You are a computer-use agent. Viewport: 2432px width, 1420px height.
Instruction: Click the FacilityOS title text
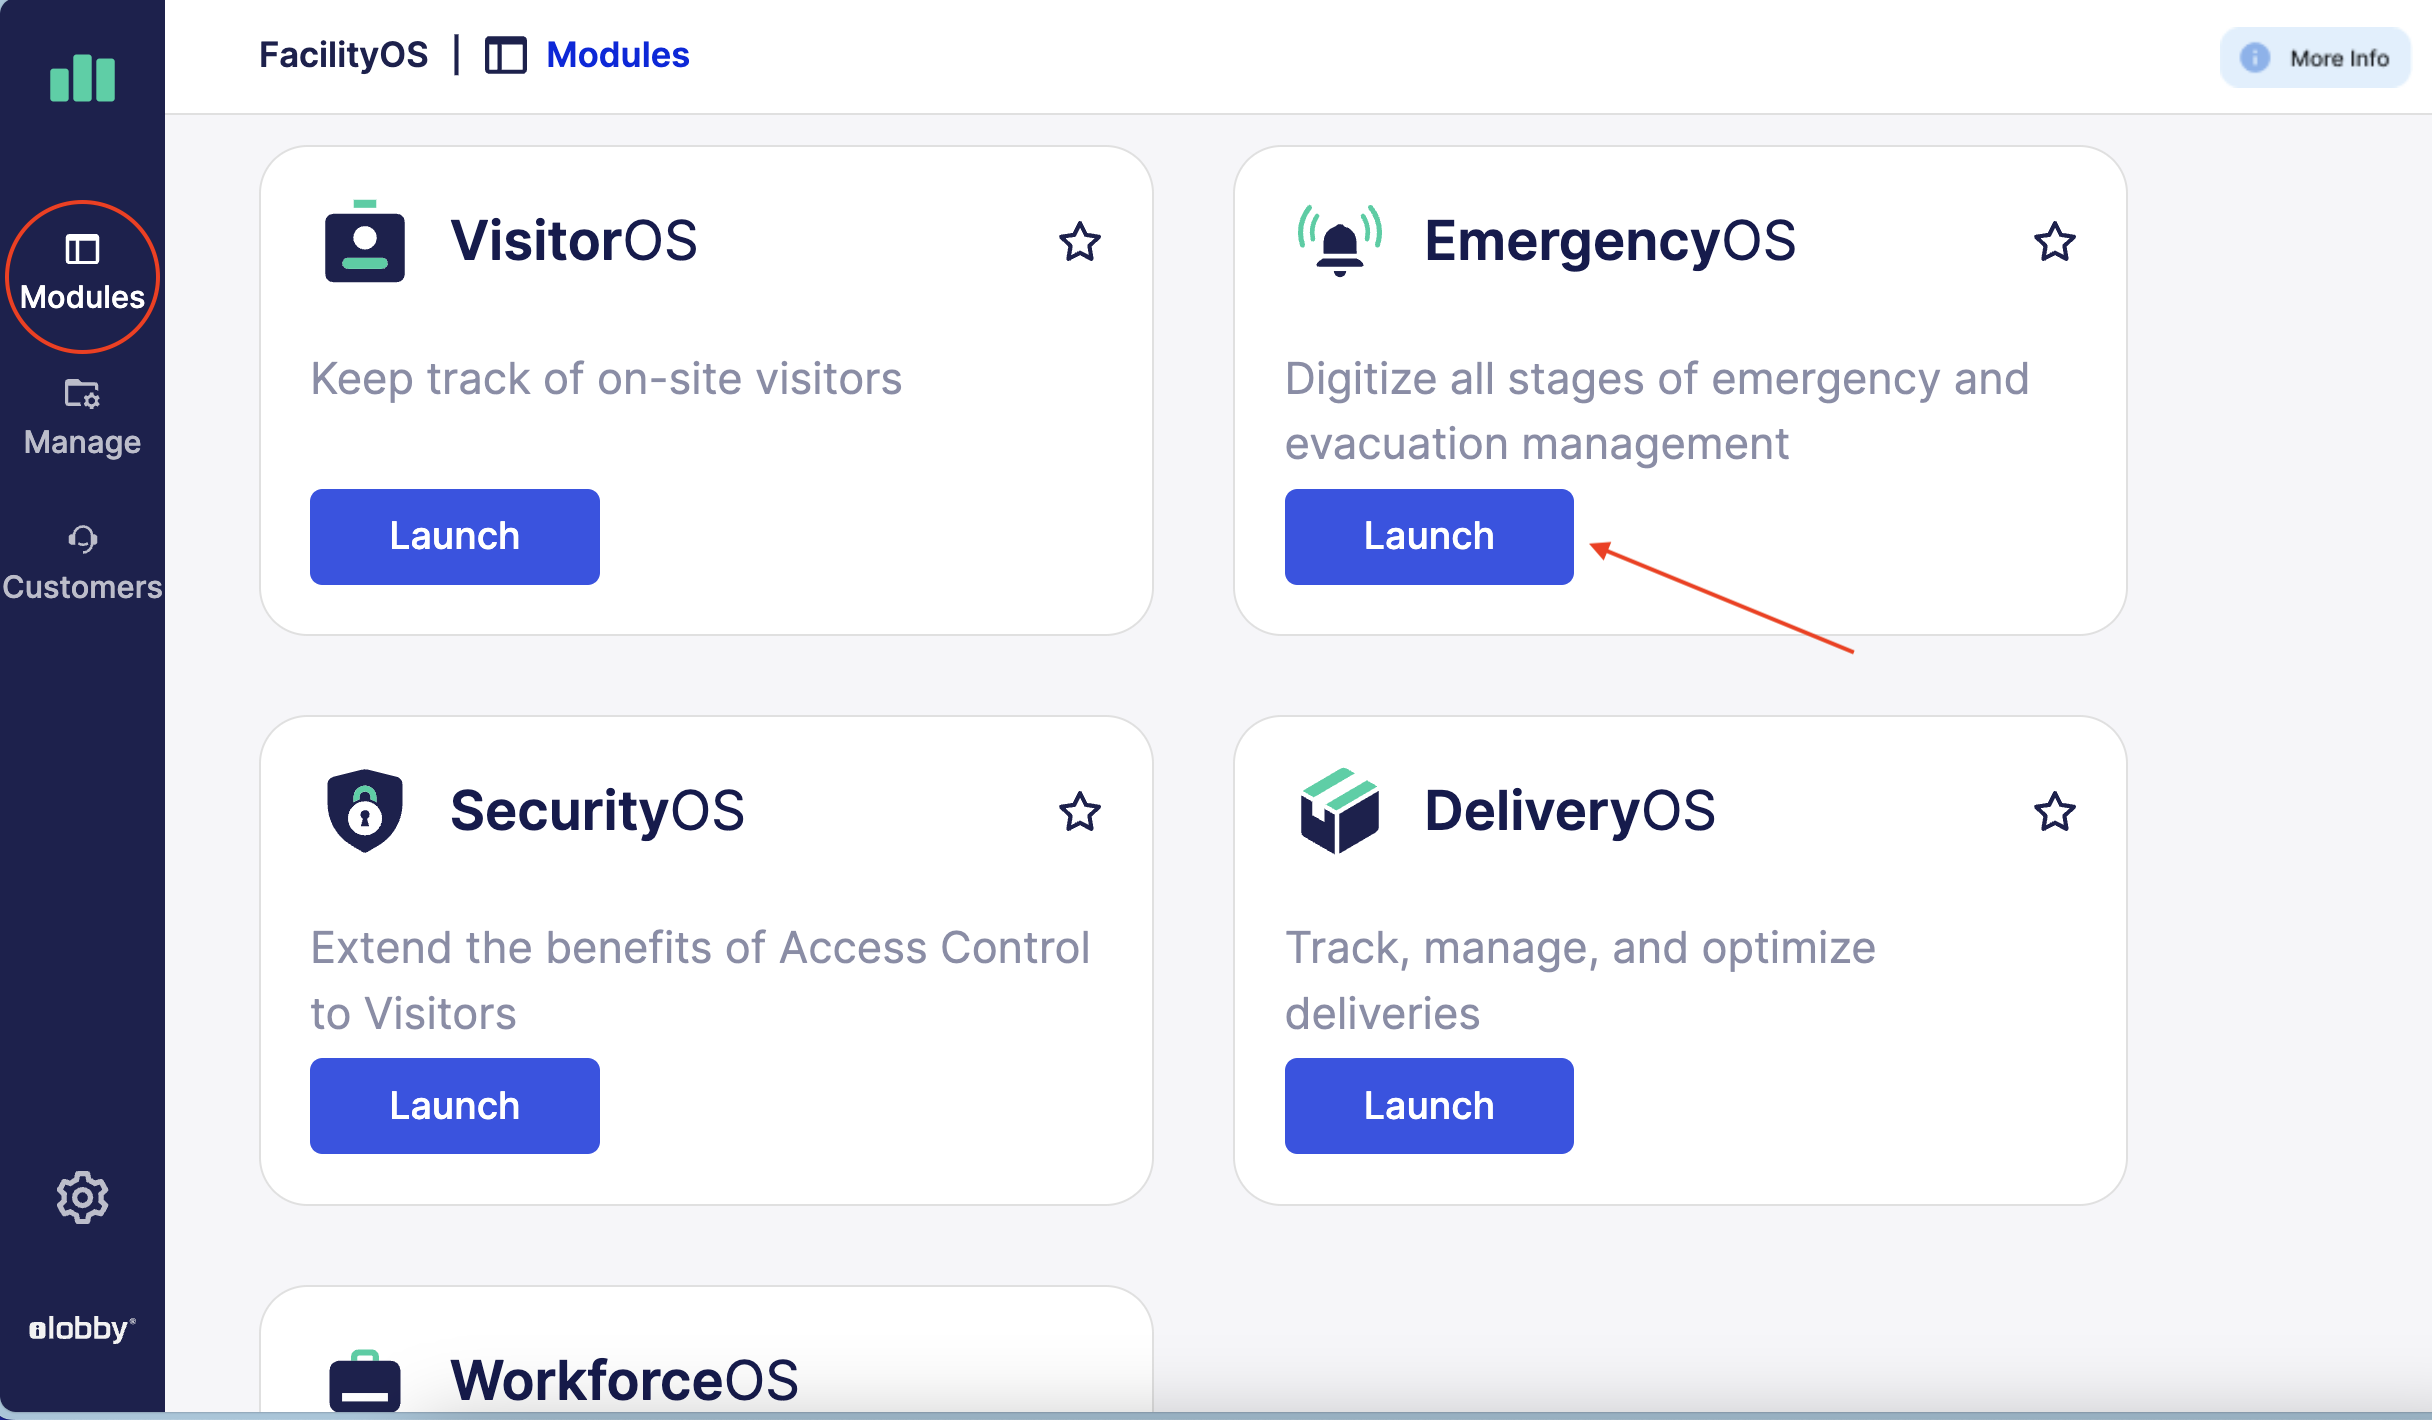click(x=343, y=55)
